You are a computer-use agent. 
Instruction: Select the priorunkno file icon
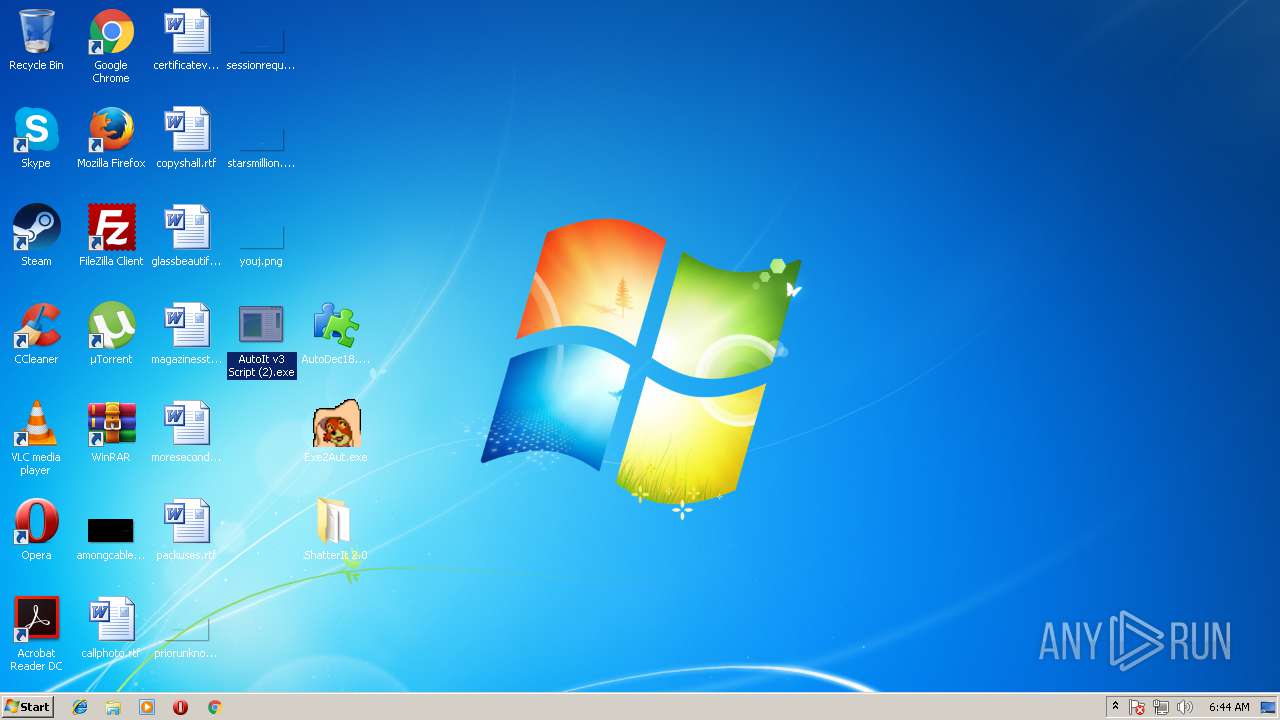(186, 638)
